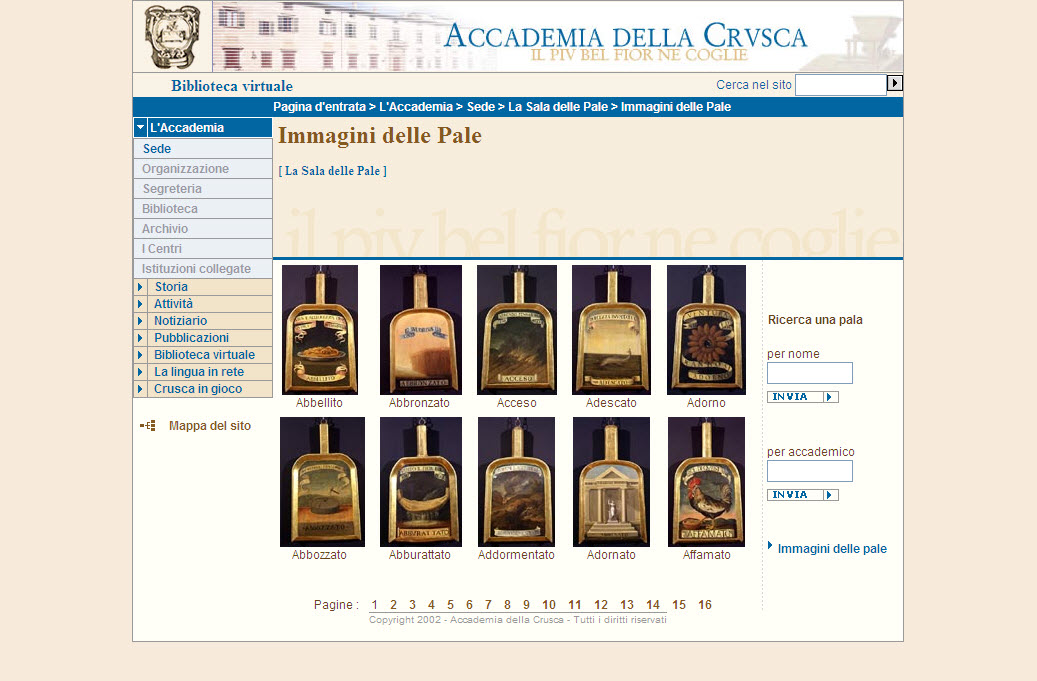The height and width of the screenshot is (681, 1037).
Task: Open the Archivio sidebar item
Action: (203, 228)
